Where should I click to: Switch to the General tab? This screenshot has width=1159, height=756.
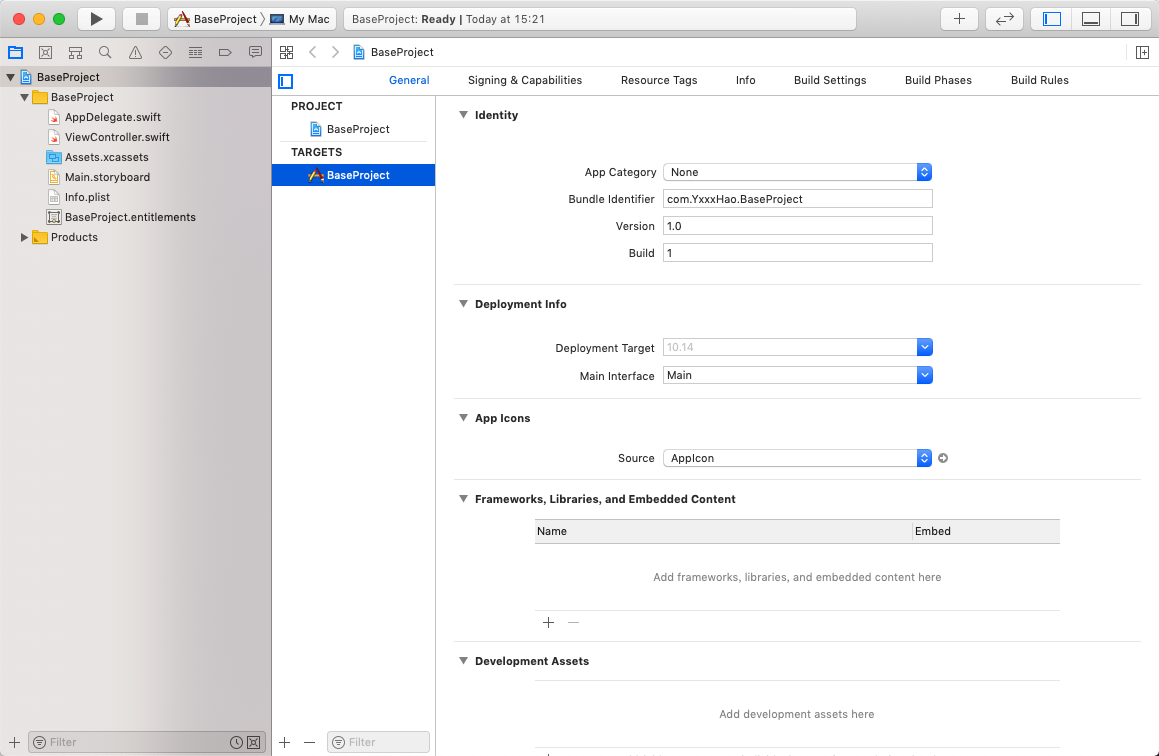[x=409, y=80]
